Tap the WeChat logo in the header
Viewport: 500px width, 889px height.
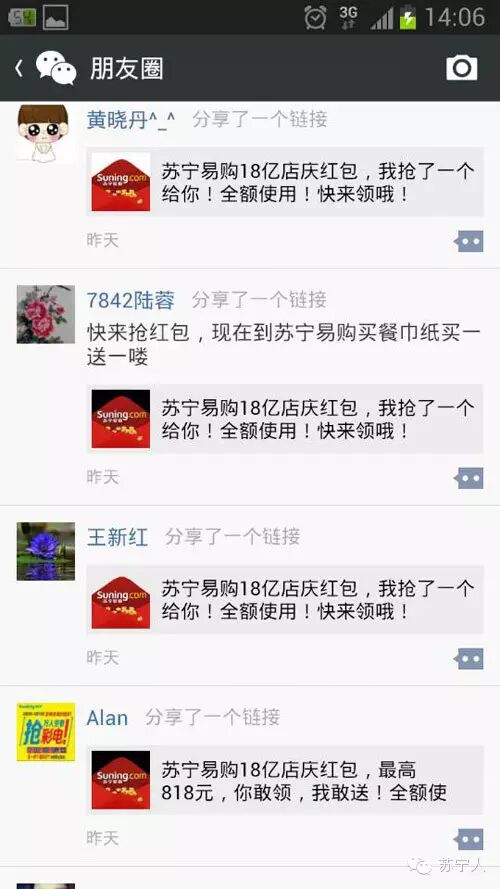pyautogui.click(x=56, y=68)
